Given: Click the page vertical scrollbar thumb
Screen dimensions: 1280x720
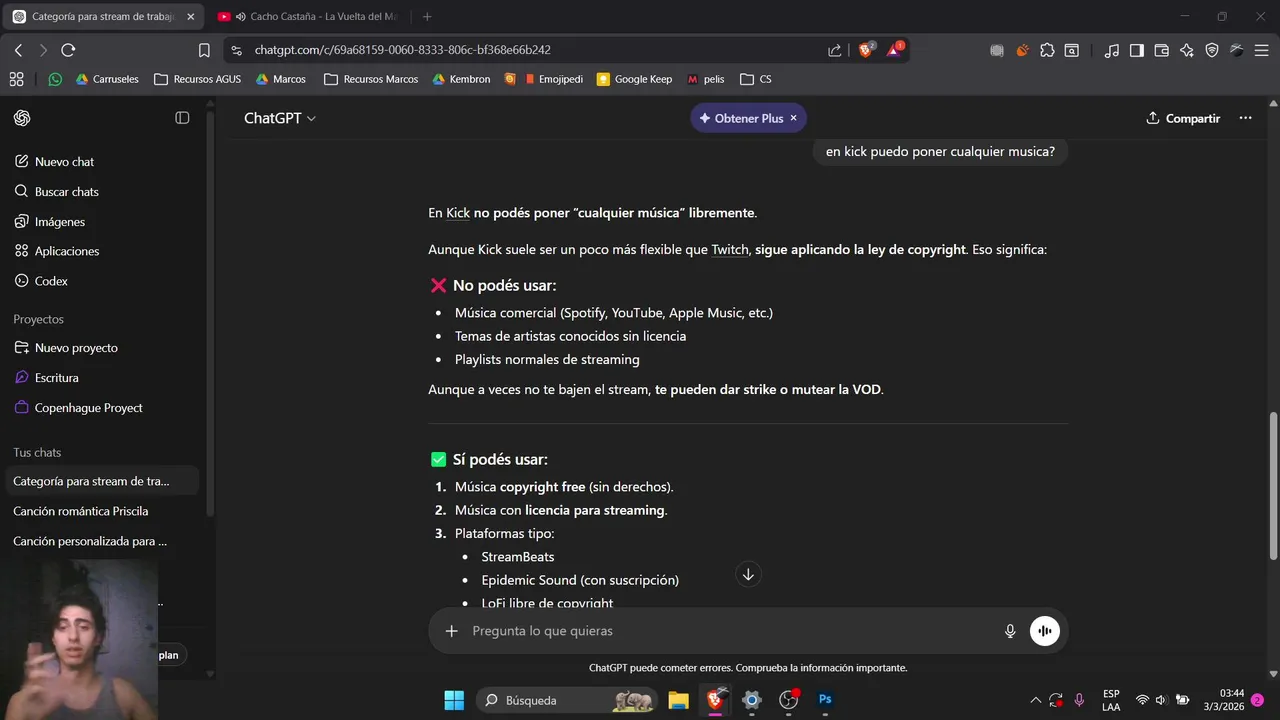Looking at the screenshot, I should (1274, 486).
